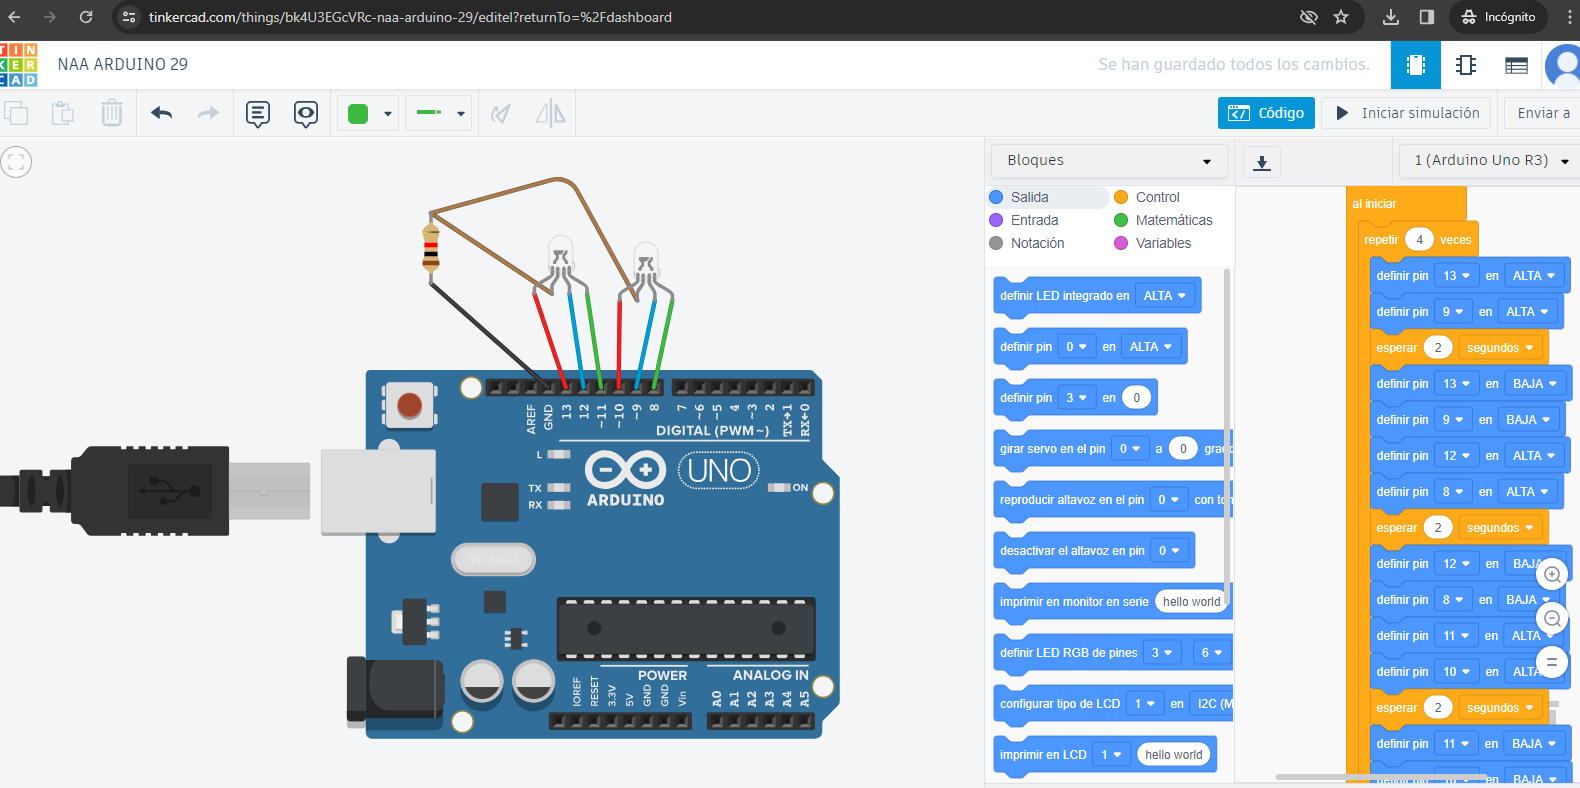Edit the repetir count value field
The width and height of the screenshot is (1580, 788).
pos(1419,240)
